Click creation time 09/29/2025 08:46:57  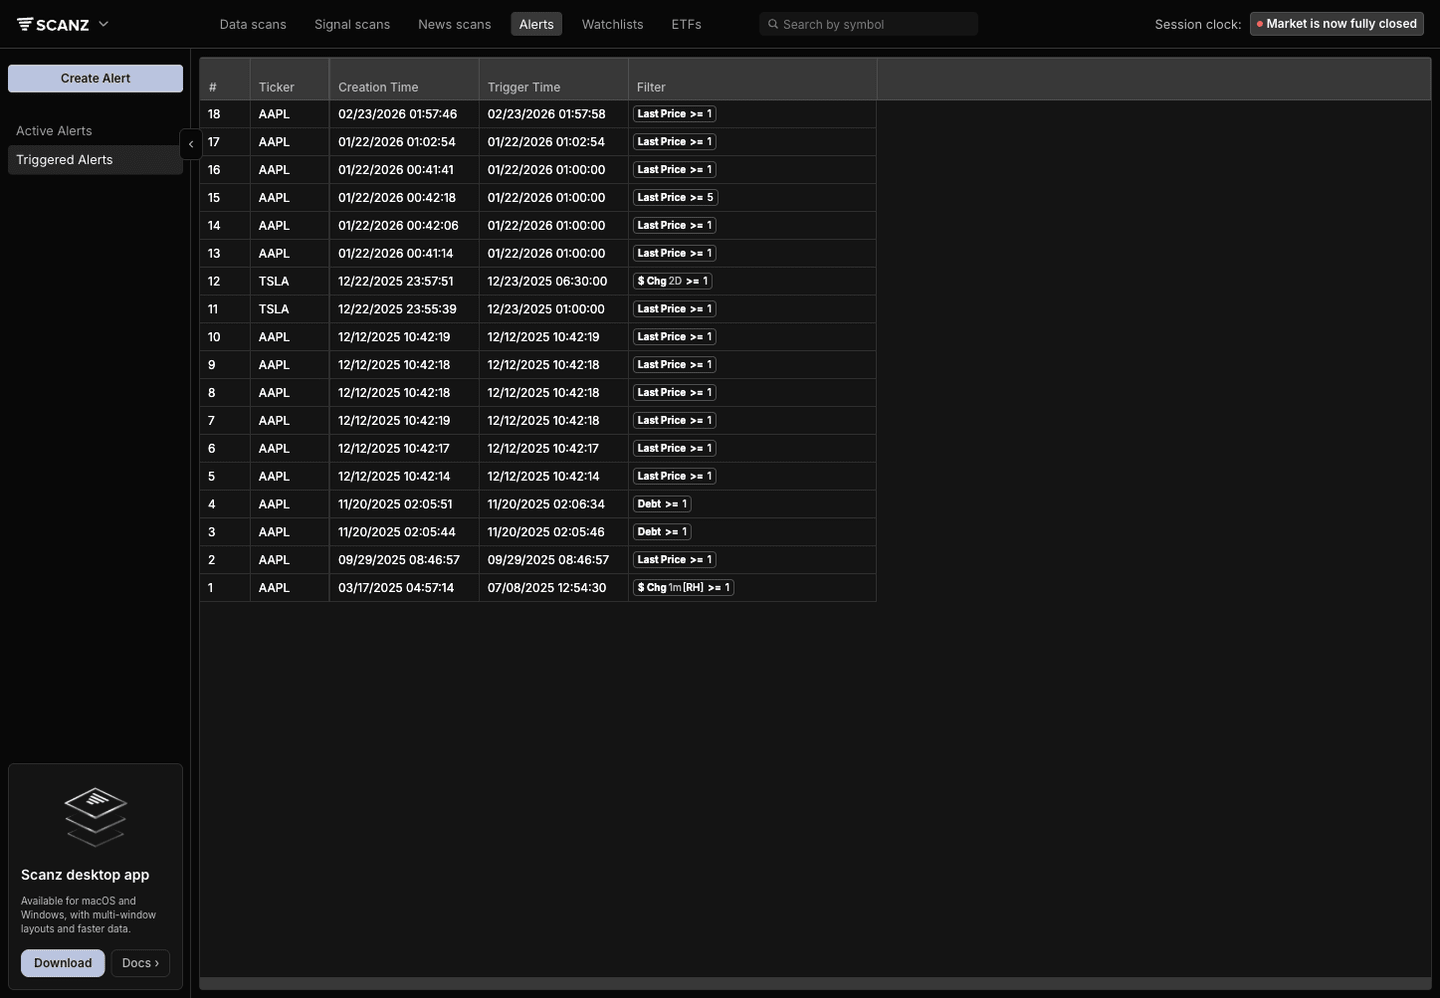399,560
